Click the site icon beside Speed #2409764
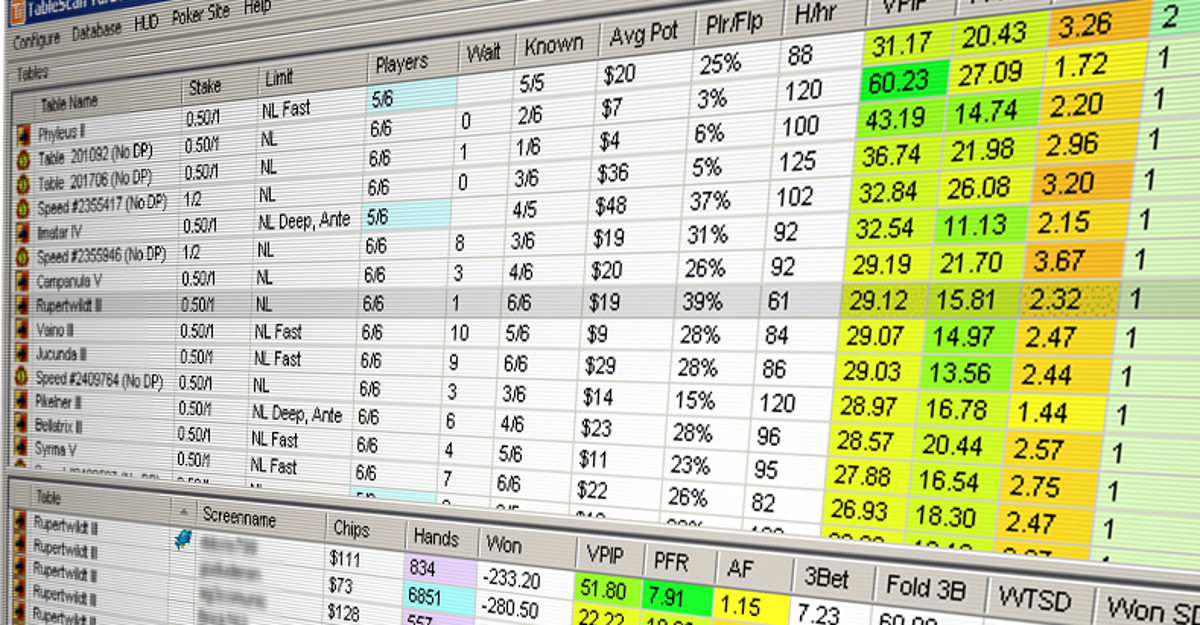This screenshot has width=1200, height=625. pyautogui.click(x=22, y=377)
